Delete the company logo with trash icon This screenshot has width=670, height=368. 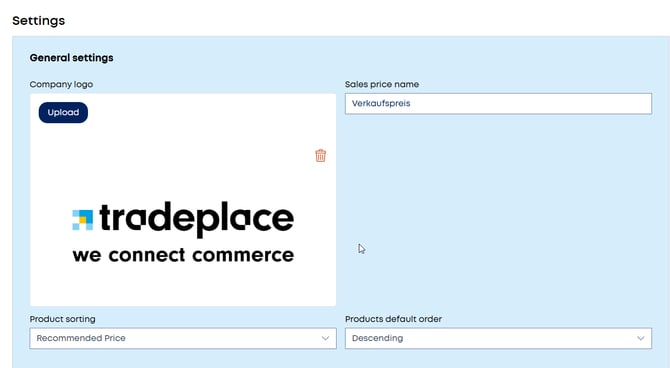[320, 156]
